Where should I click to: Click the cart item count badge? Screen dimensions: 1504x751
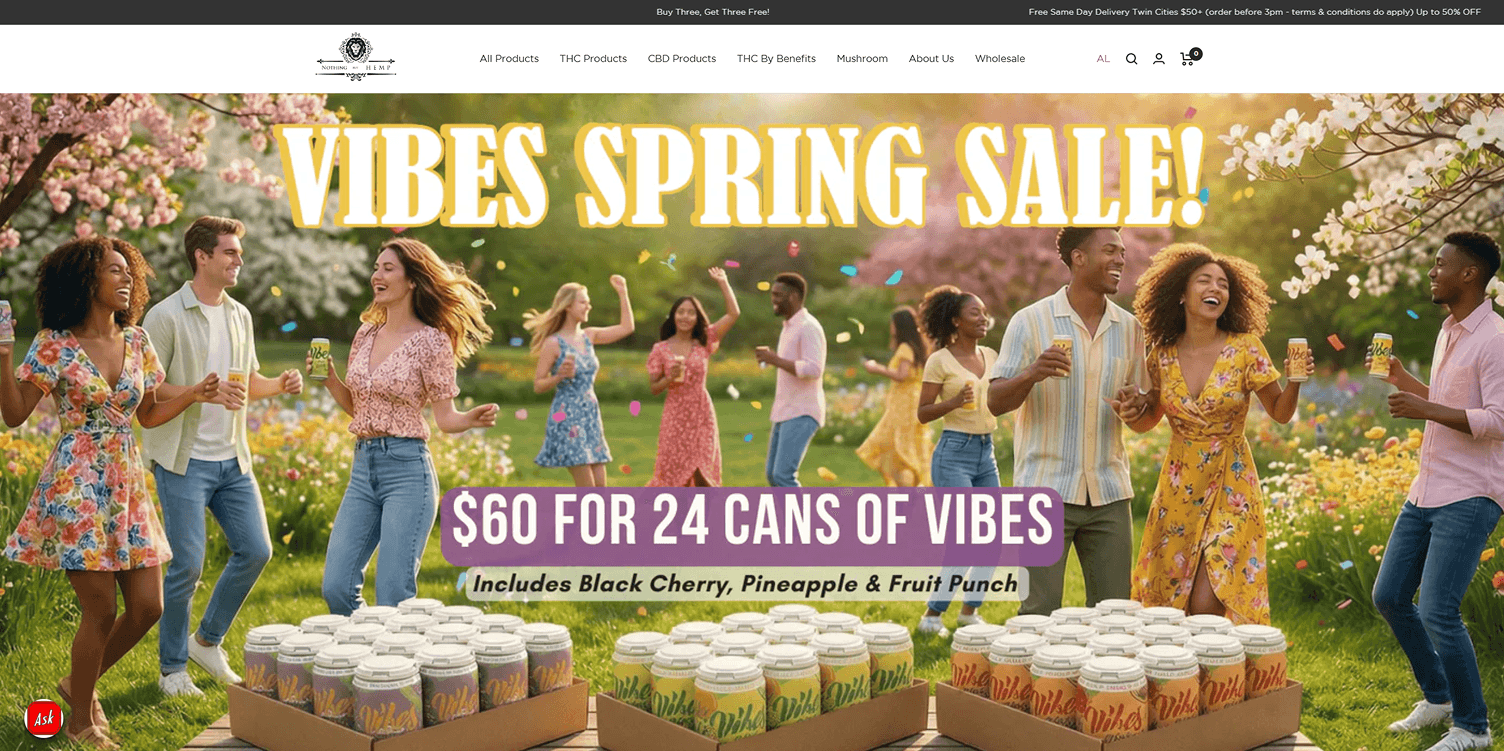1196,54
